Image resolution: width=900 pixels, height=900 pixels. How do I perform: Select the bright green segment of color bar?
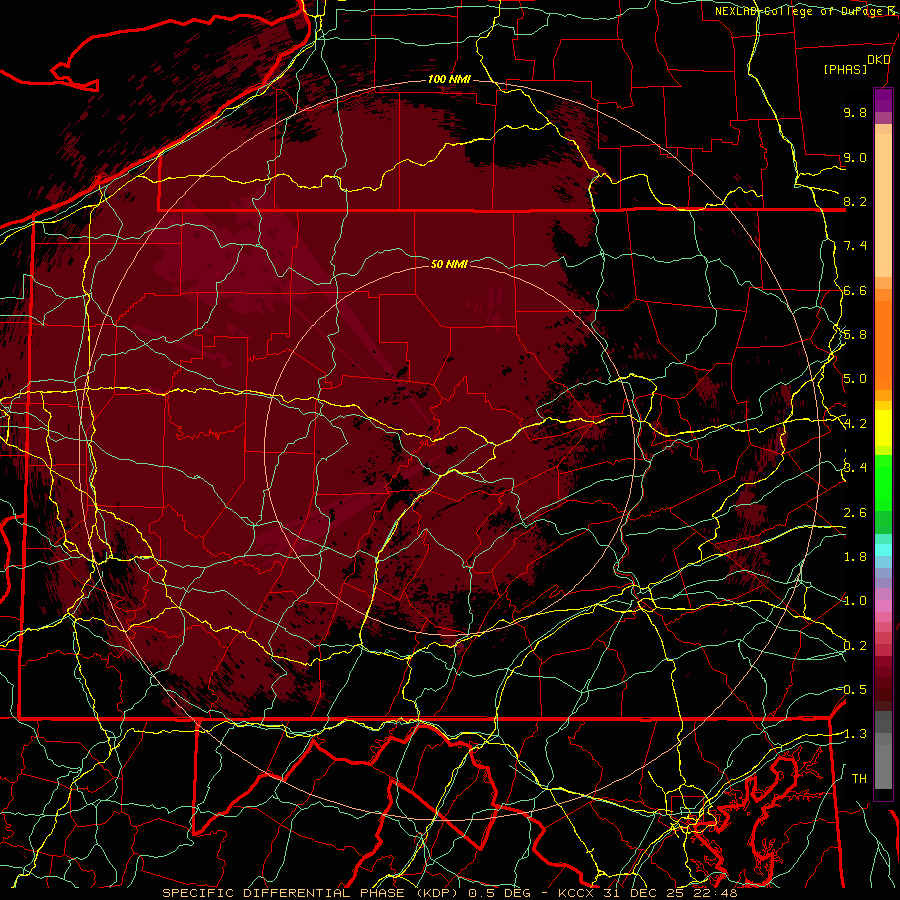(x=883, y=482)
